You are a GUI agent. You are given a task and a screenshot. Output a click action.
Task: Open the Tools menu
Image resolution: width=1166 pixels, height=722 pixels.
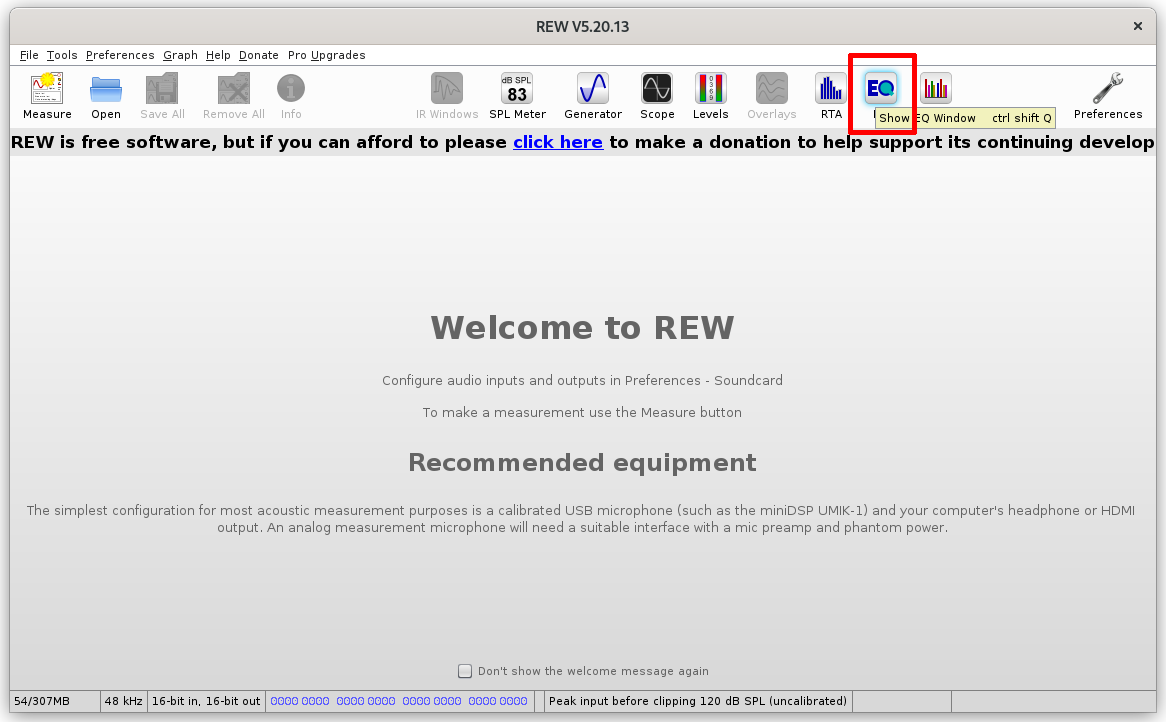62,55
